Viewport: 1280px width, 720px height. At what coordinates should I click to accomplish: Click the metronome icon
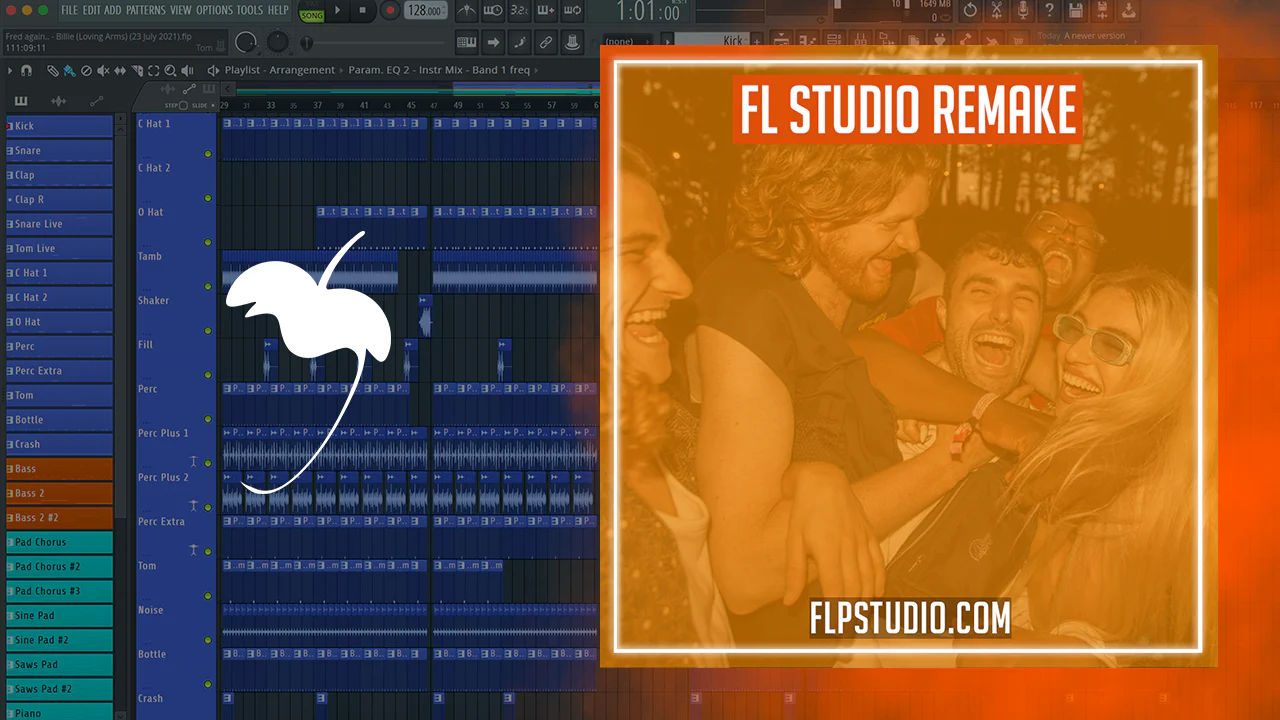click(x=466, y=11)
